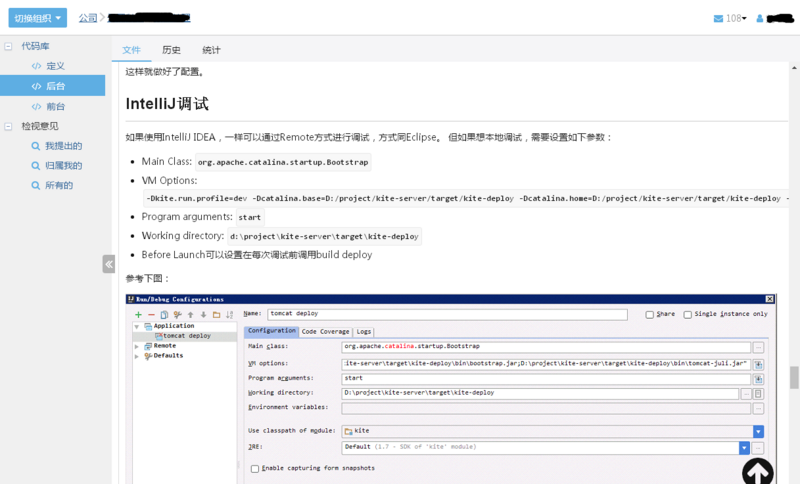Viewport: 800px width, 484px height.
Task: Select the Configuration tab in the dialog
Action: tap(271, 331)
